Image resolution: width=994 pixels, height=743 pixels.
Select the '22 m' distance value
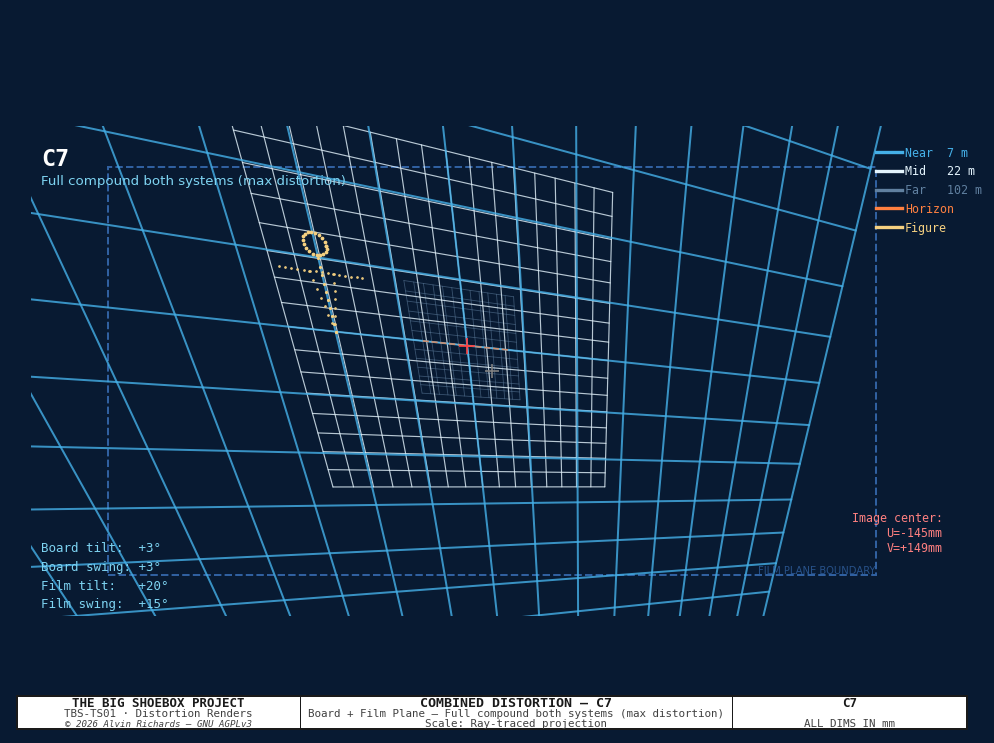point(961,171)
